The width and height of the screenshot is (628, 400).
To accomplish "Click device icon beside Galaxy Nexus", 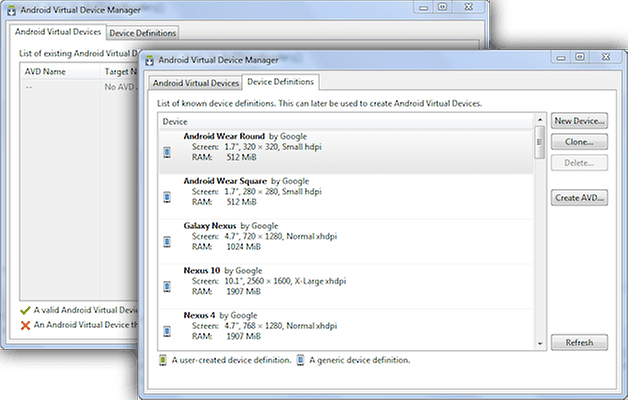I will coord(167,242).
